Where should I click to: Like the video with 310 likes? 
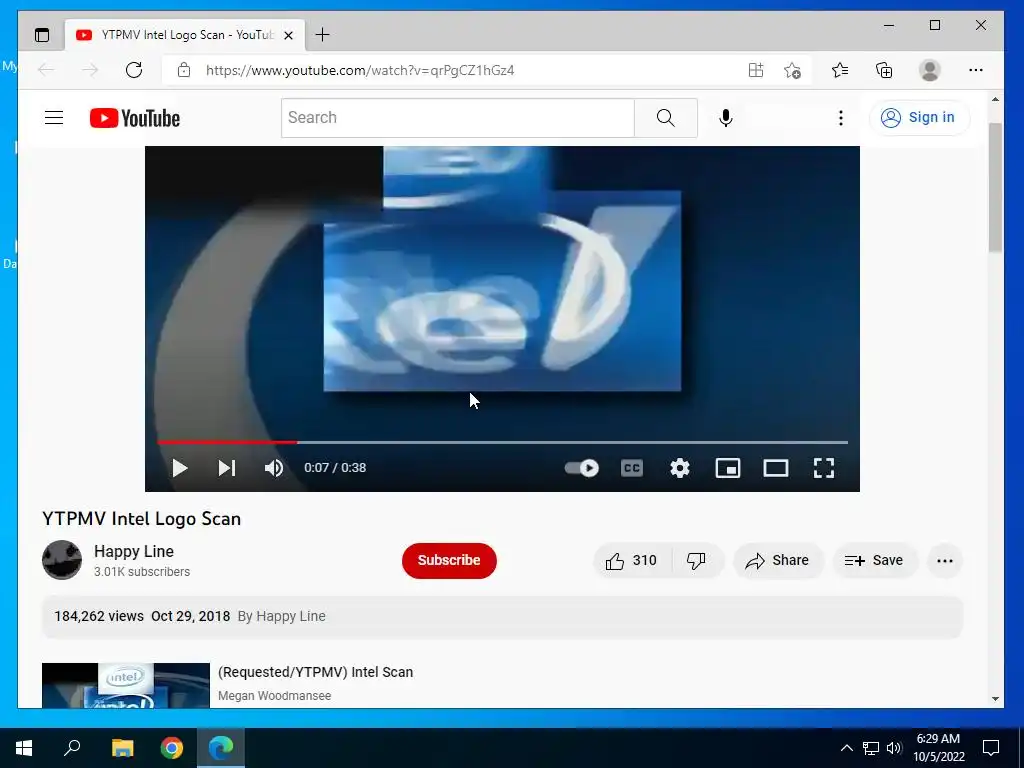point(631,560)
